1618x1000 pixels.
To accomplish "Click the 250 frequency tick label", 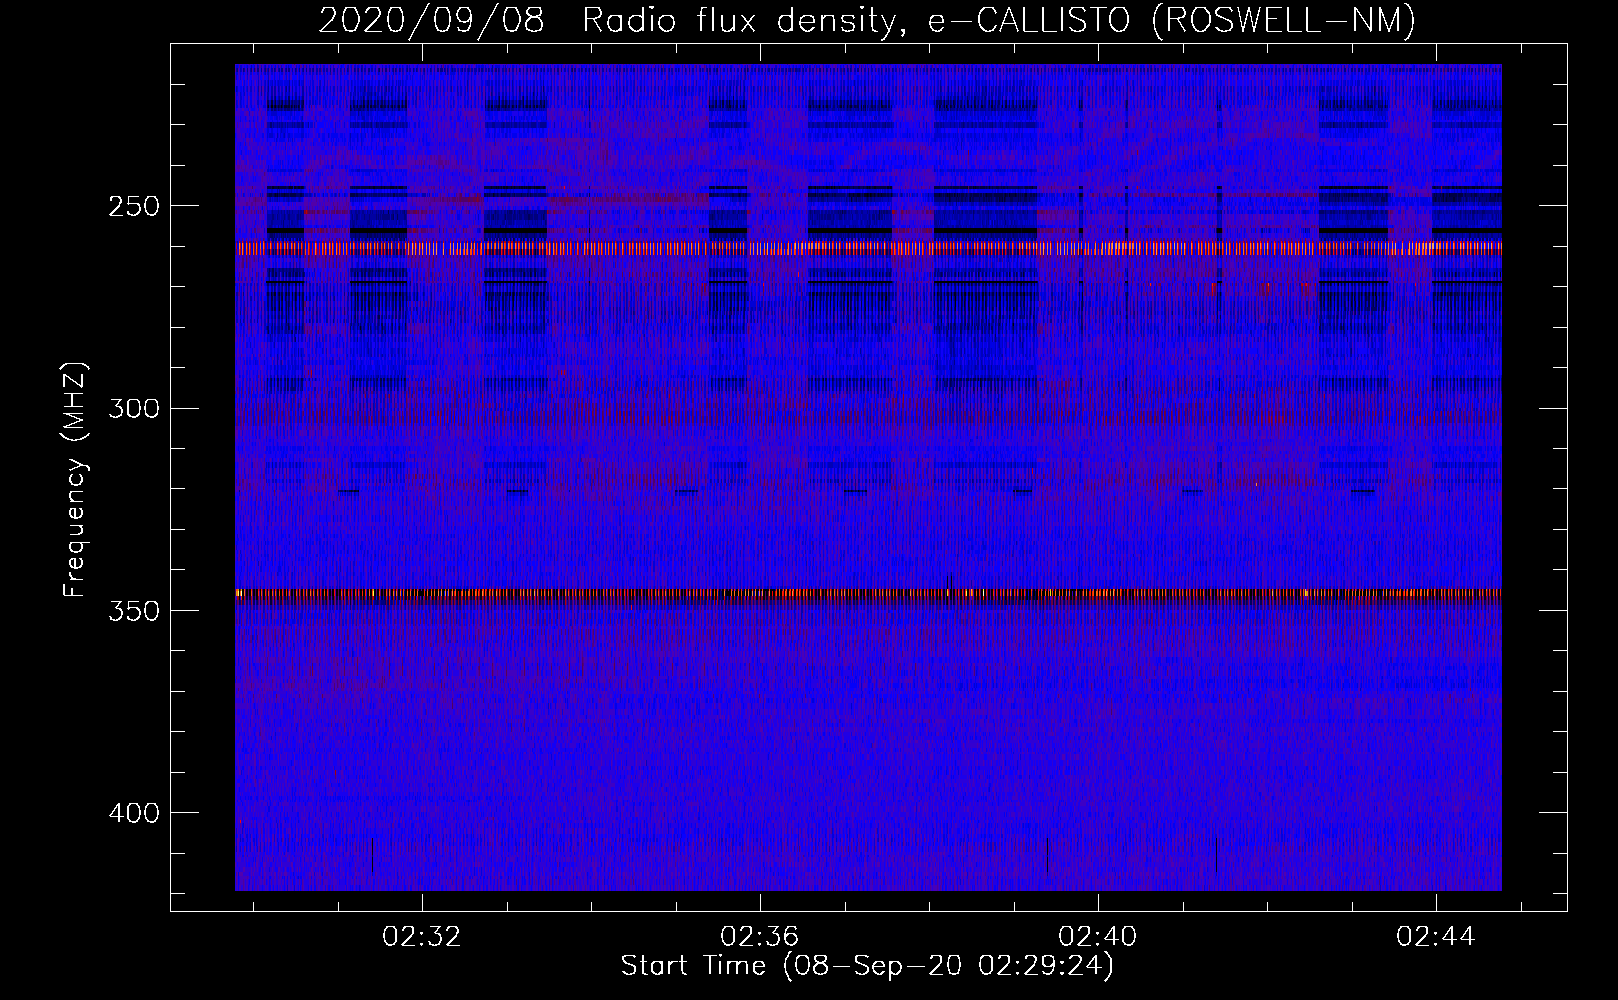I will [x=134, y=207].
